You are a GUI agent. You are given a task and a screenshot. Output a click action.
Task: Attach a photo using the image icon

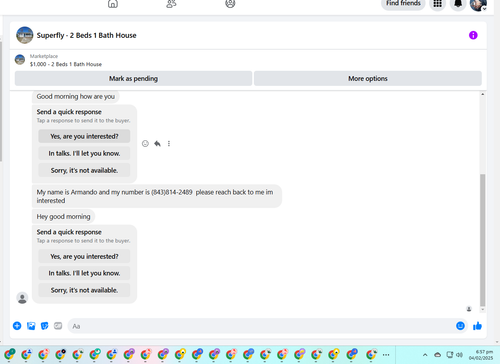coord(31,326)
